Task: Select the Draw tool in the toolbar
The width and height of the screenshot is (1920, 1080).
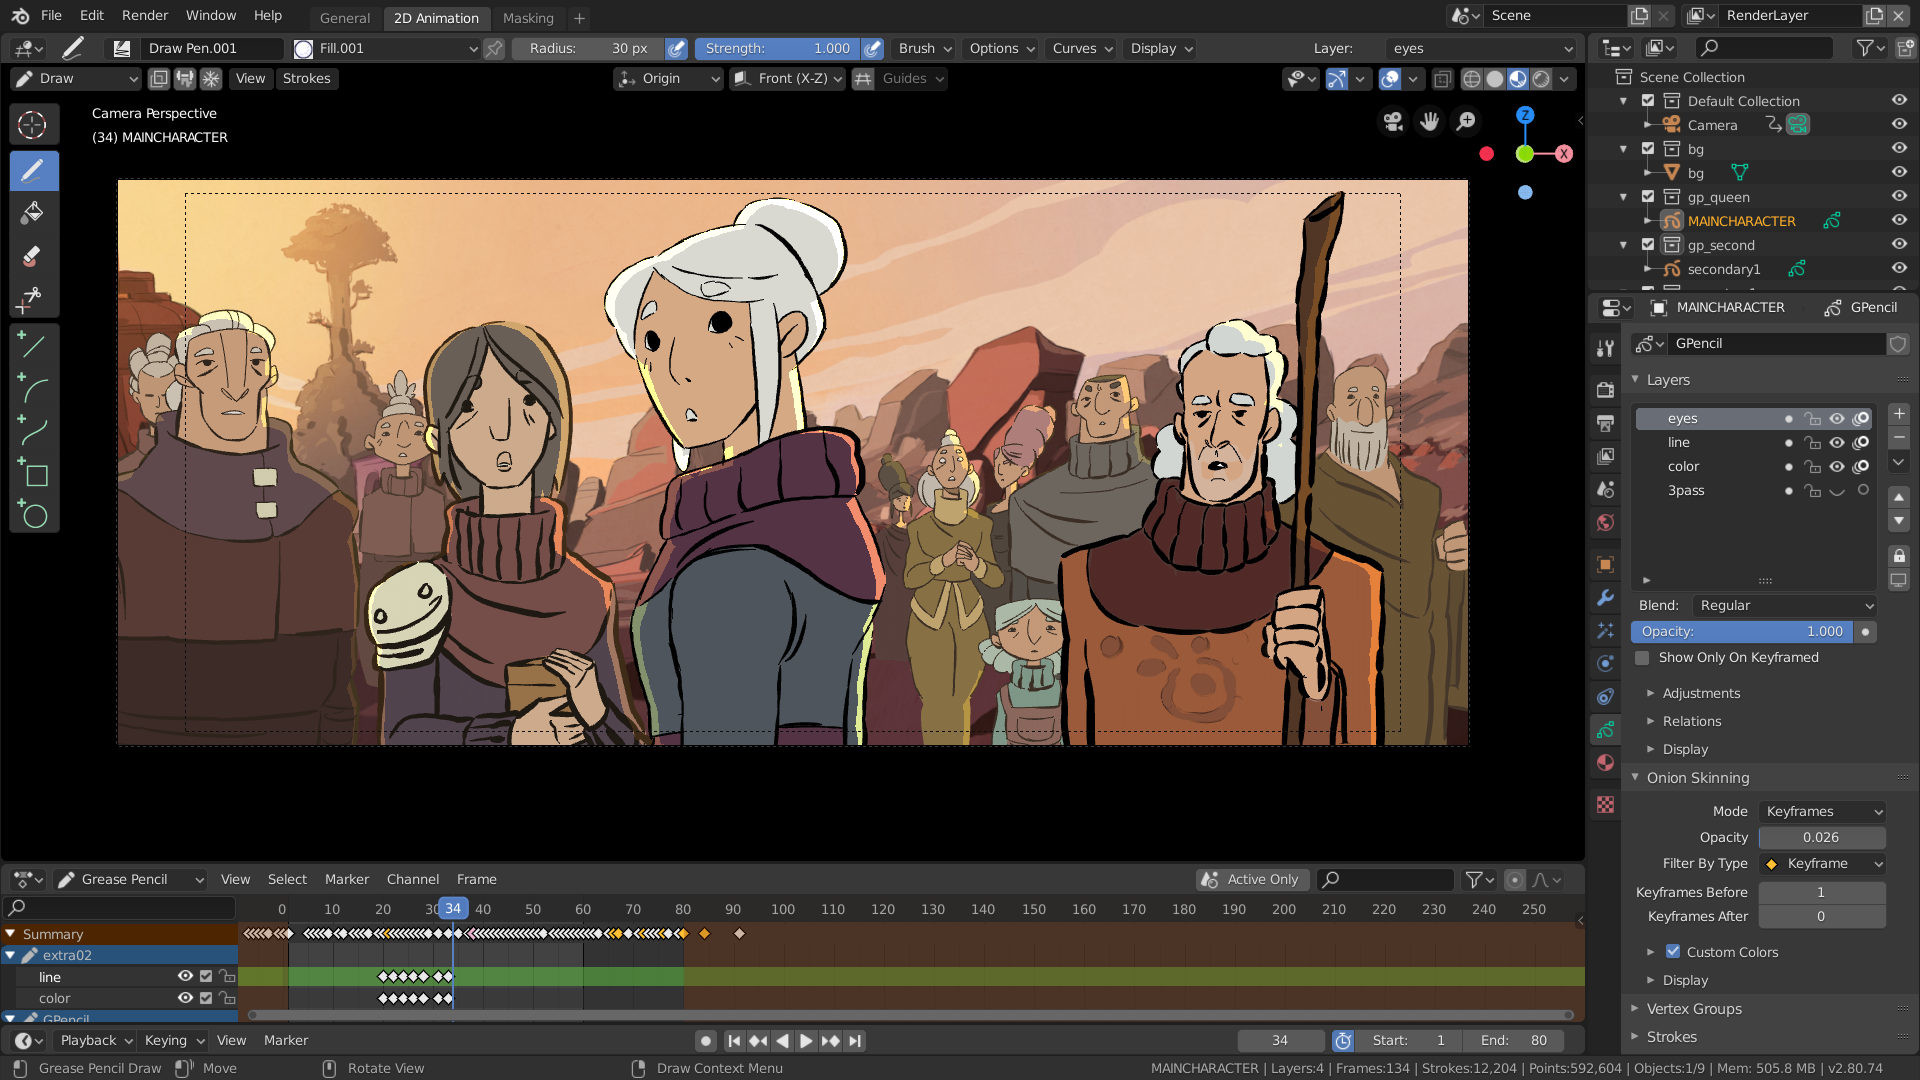Action: [x=34, y=171]
